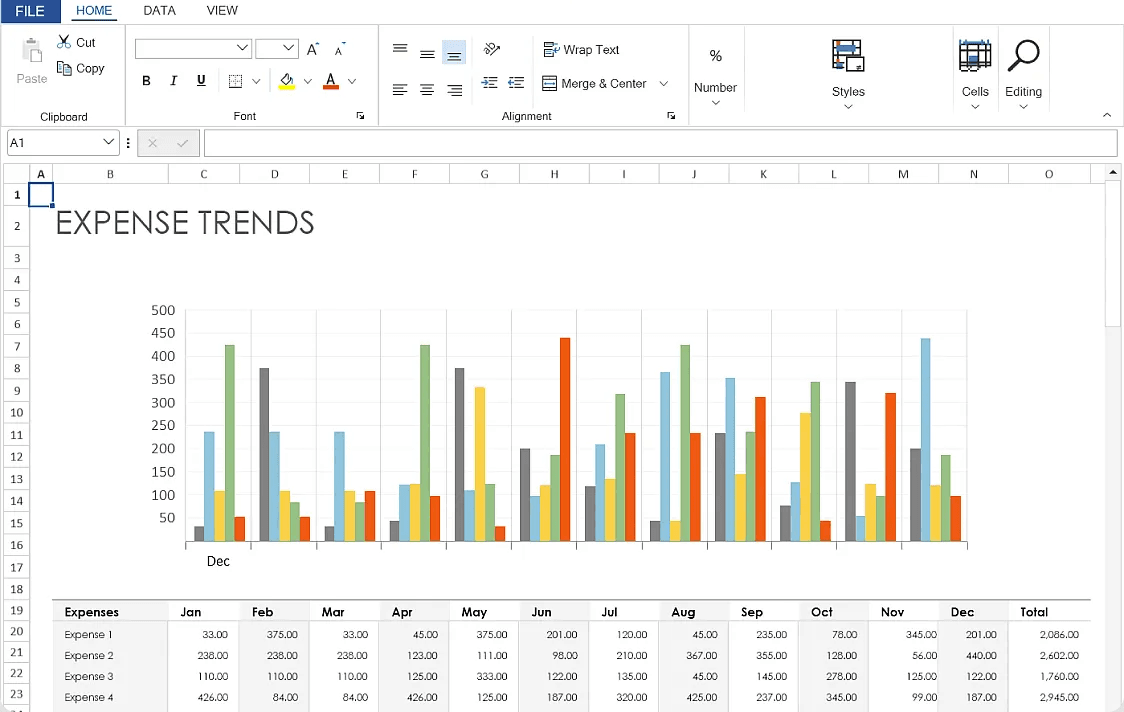Open Font dialog launcher

(x=361, y=115)
